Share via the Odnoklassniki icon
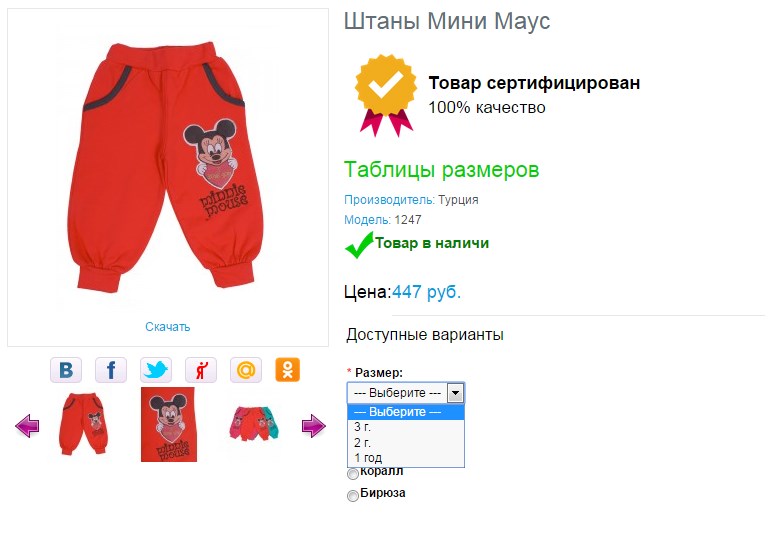772x545 pixels. tap(288, 370)
